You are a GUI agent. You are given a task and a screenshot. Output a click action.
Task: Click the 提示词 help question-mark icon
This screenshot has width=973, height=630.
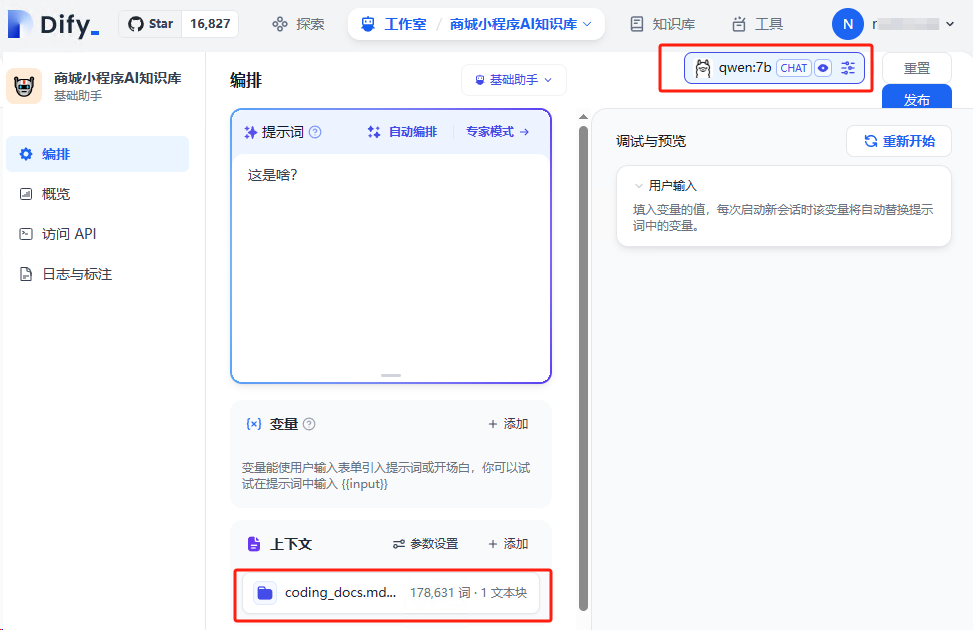316,130
